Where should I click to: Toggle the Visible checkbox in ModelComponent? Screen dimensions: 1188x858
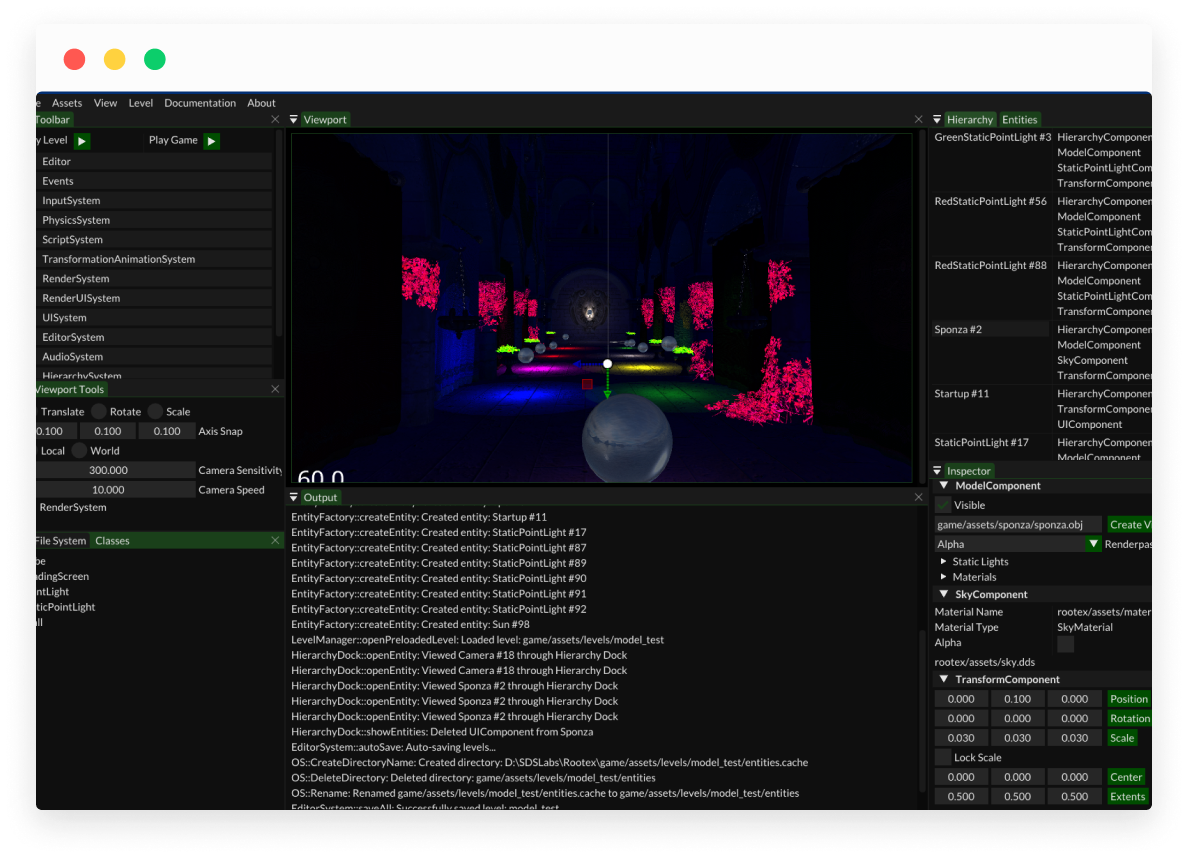click(x=943, y=505)
